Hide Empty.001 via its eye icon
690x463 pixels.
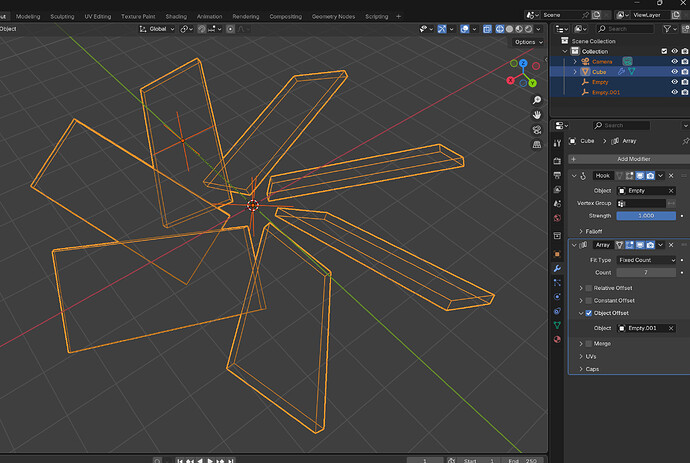[674, 92]
